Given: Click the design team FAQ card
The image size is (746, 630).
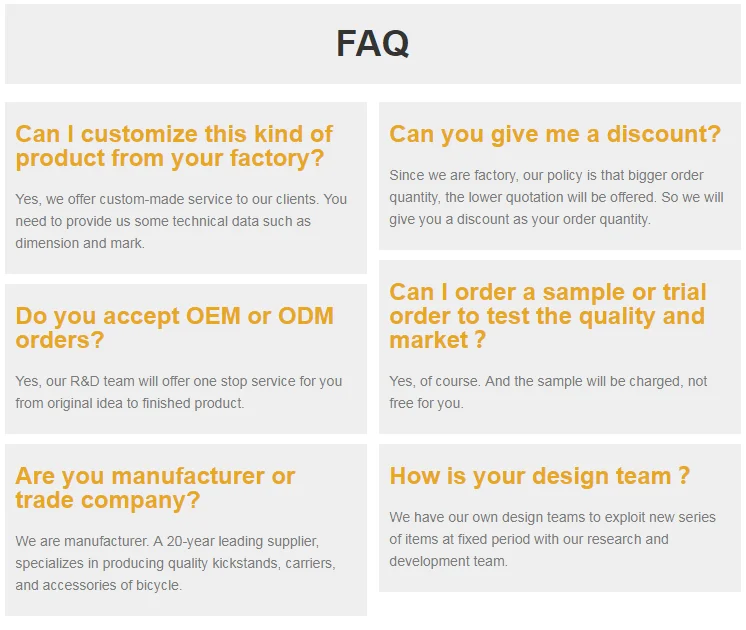Looking at the screenshot, I should 560,518.
